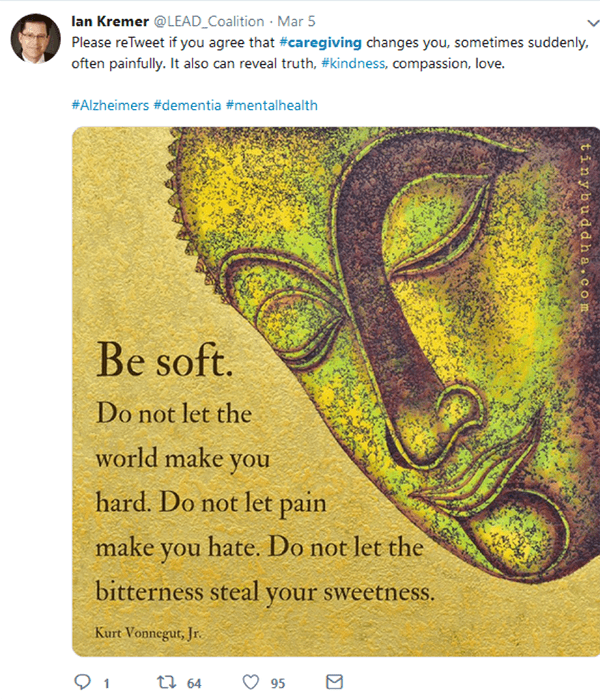Open the #kindness hashtag link
This screenshot has width=600, height=699.
[353, 63]
